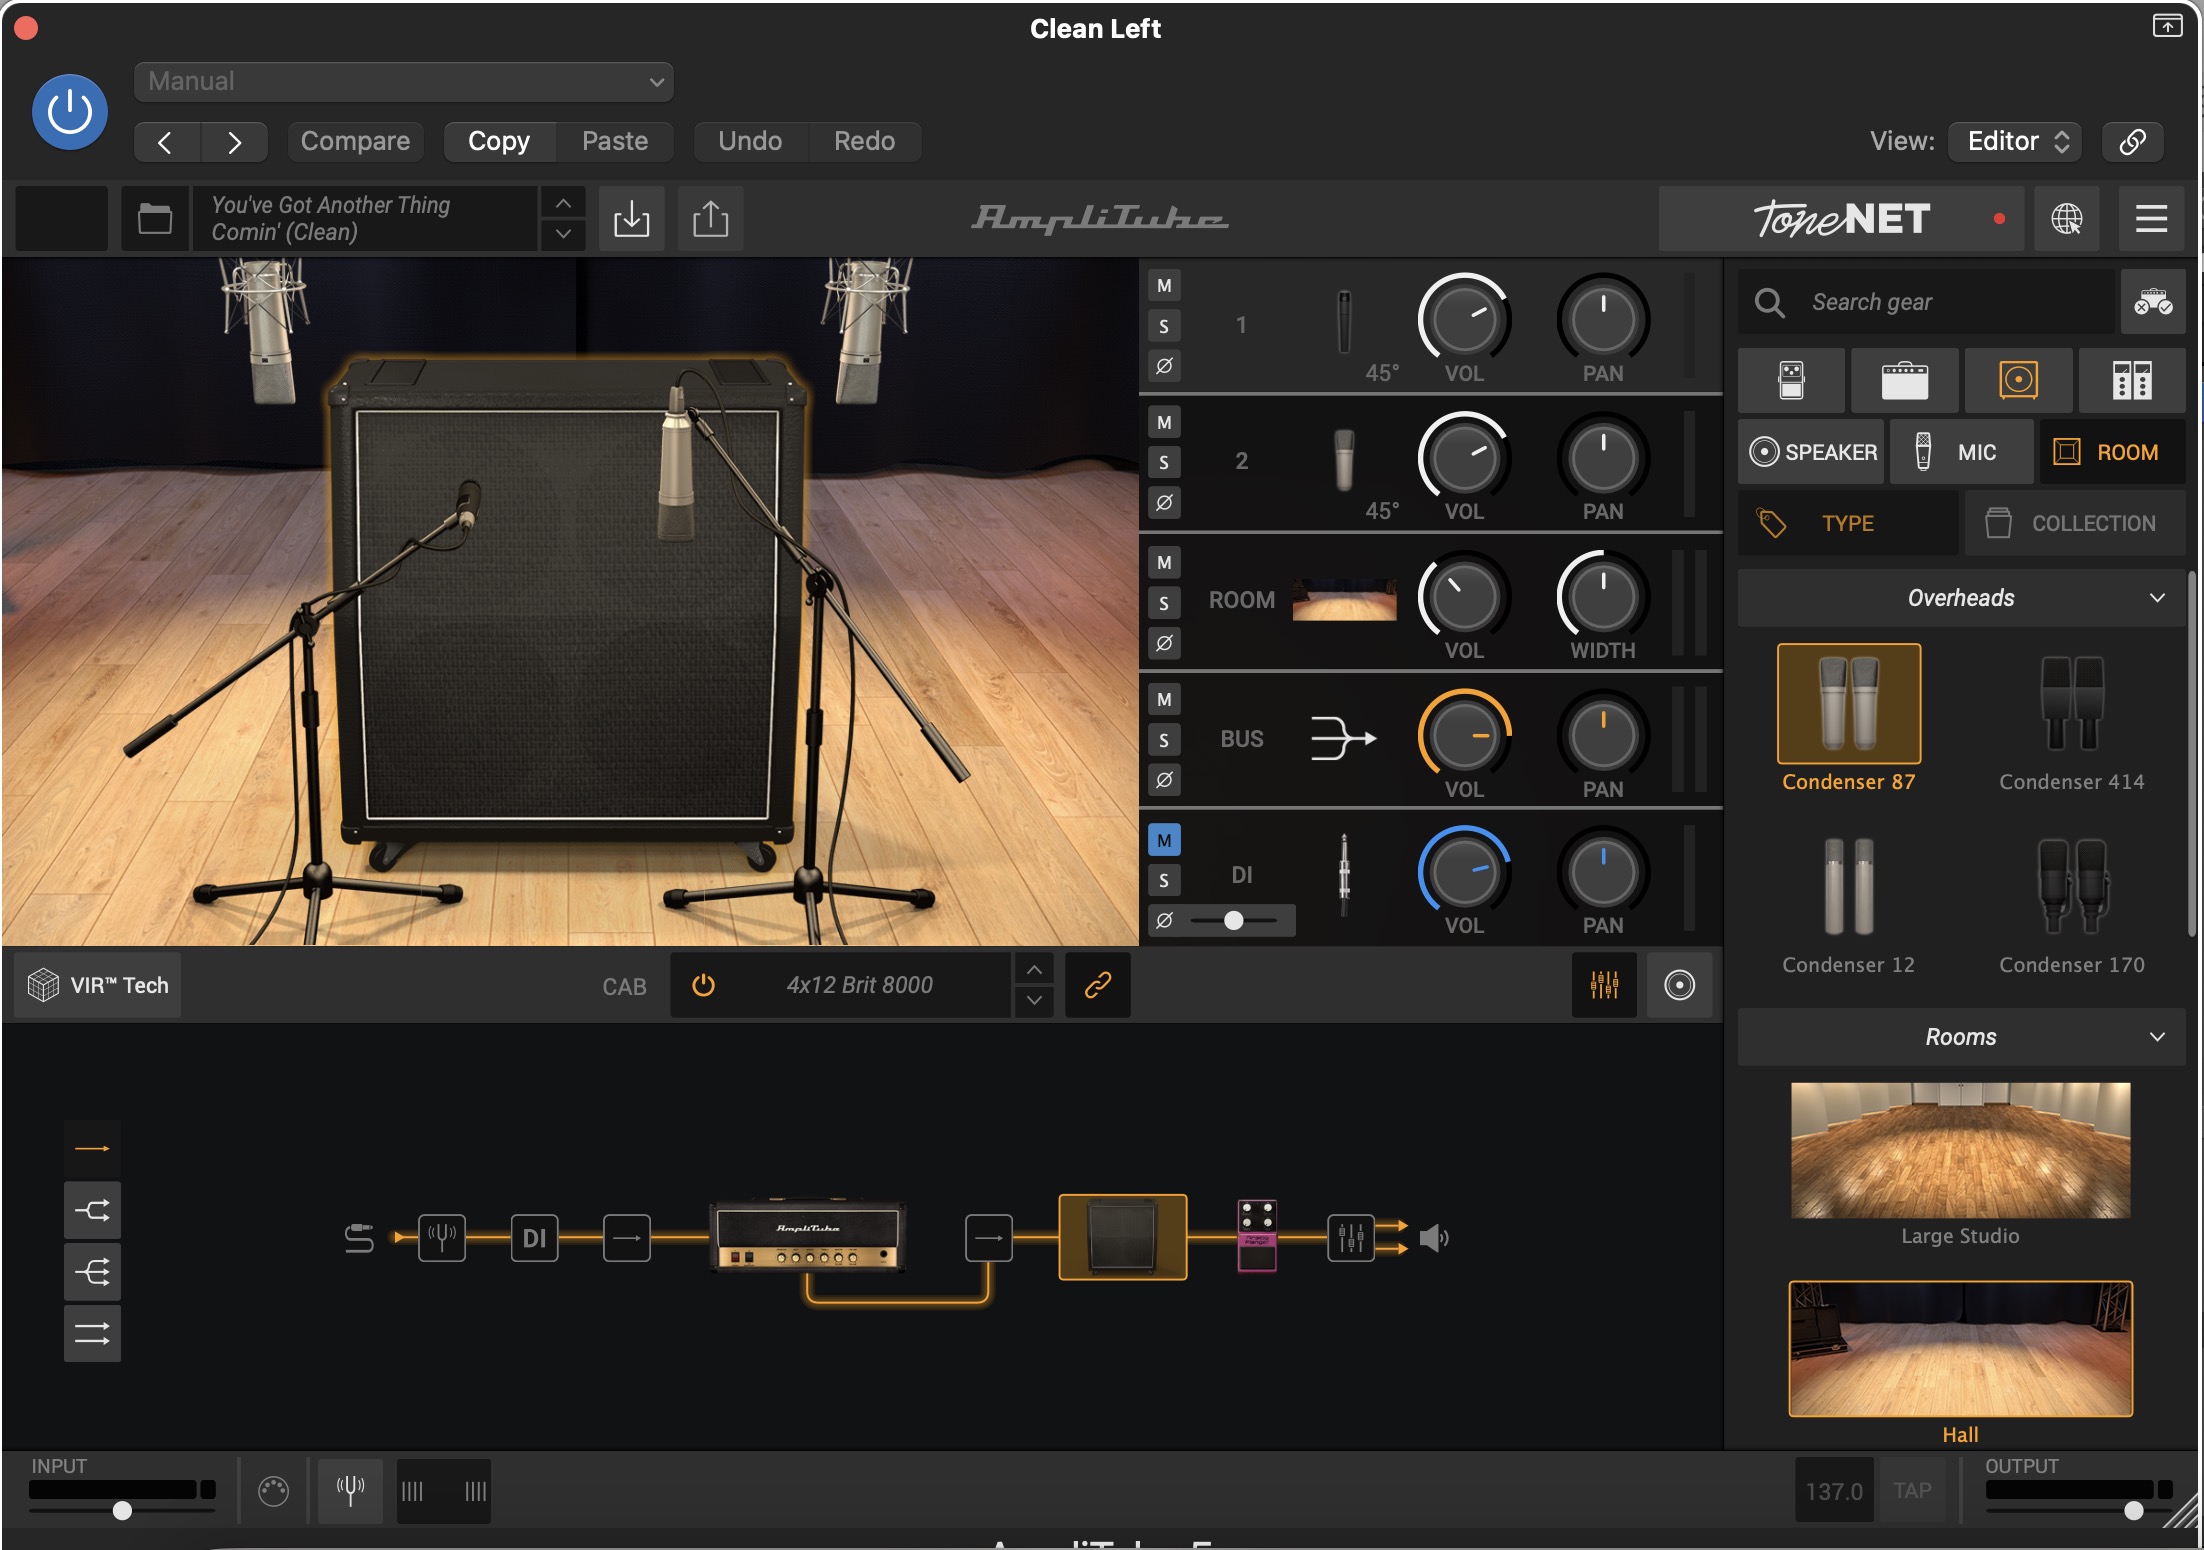Open the preset folder browser icon
Image resolution: width=2204 pixels, height=1550 pixels.
point(154,218)
